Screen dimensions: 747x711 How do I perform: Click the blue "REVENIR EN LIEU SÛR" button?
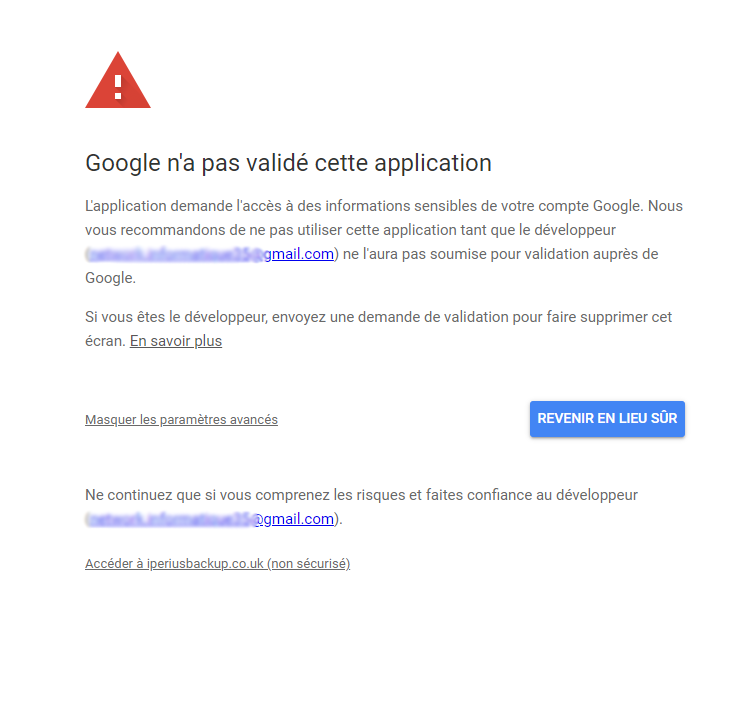[607, 418]
